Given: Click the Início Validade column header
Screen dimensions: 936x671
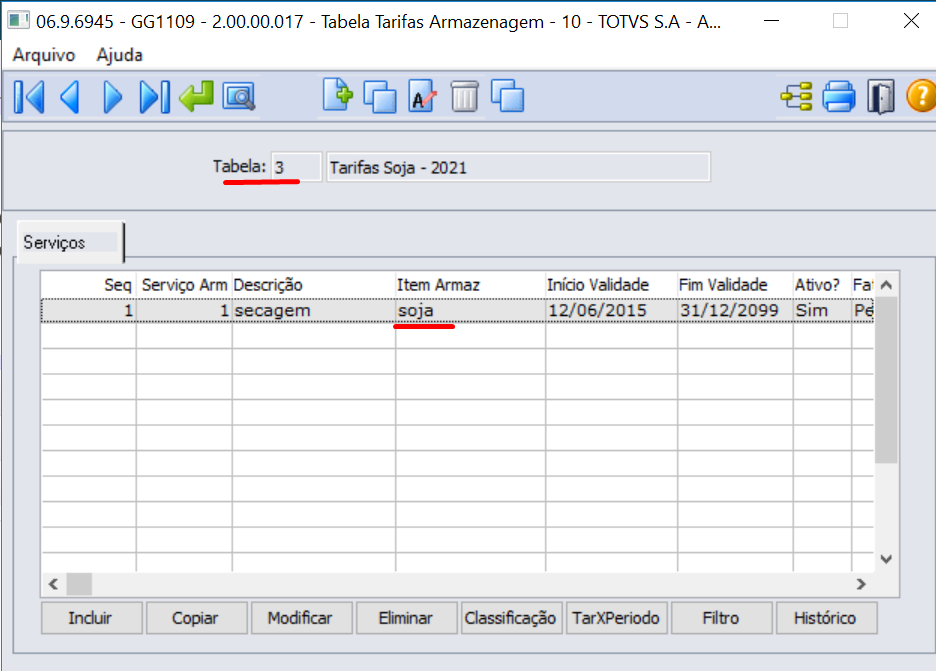Looking at the screenshot, I should [x=611, y=285].
